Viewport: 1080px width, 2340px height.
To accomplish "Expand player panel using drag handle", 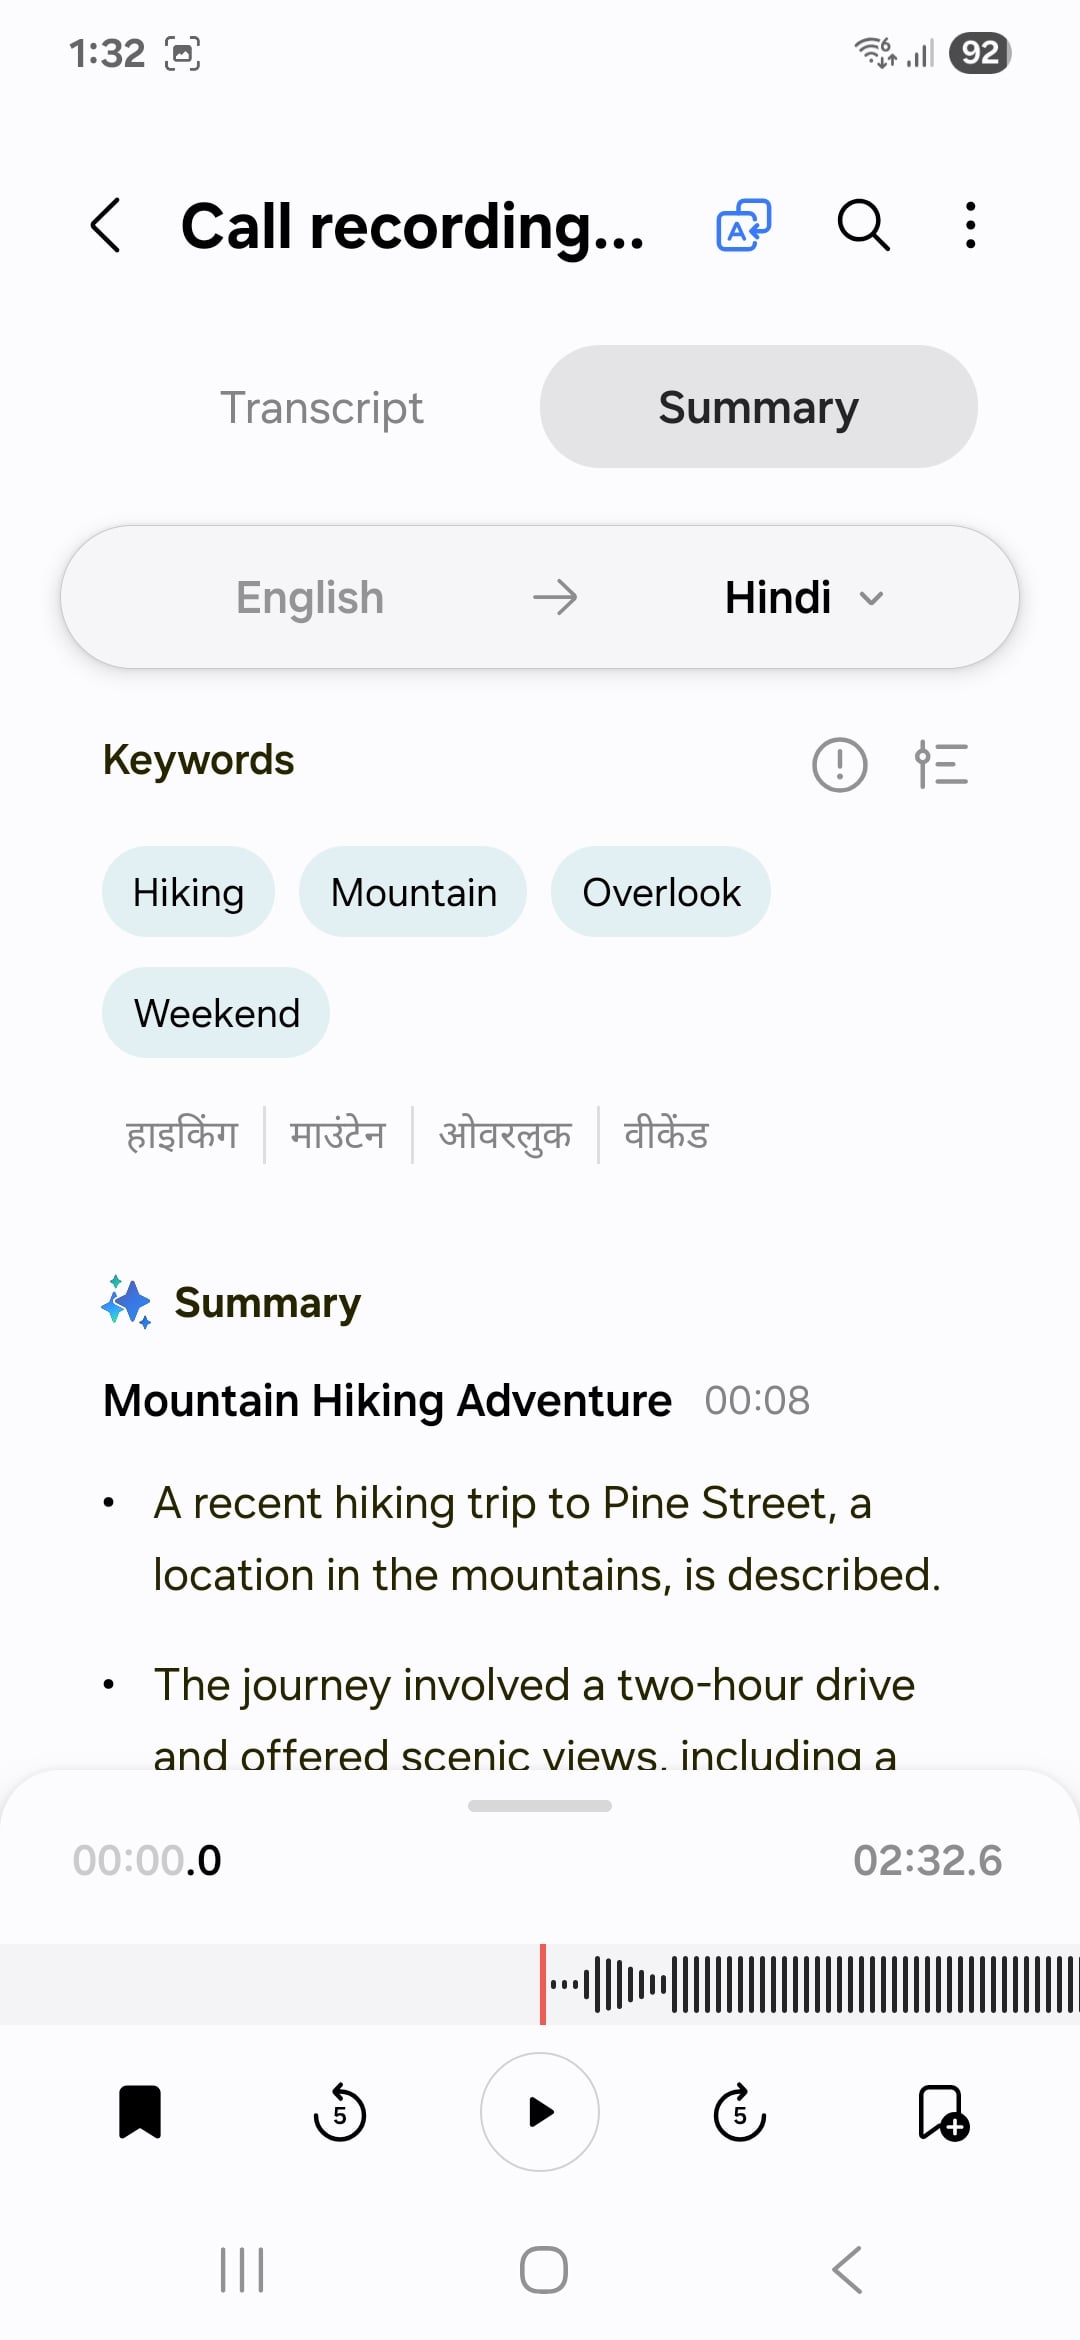I will 540,1806.
